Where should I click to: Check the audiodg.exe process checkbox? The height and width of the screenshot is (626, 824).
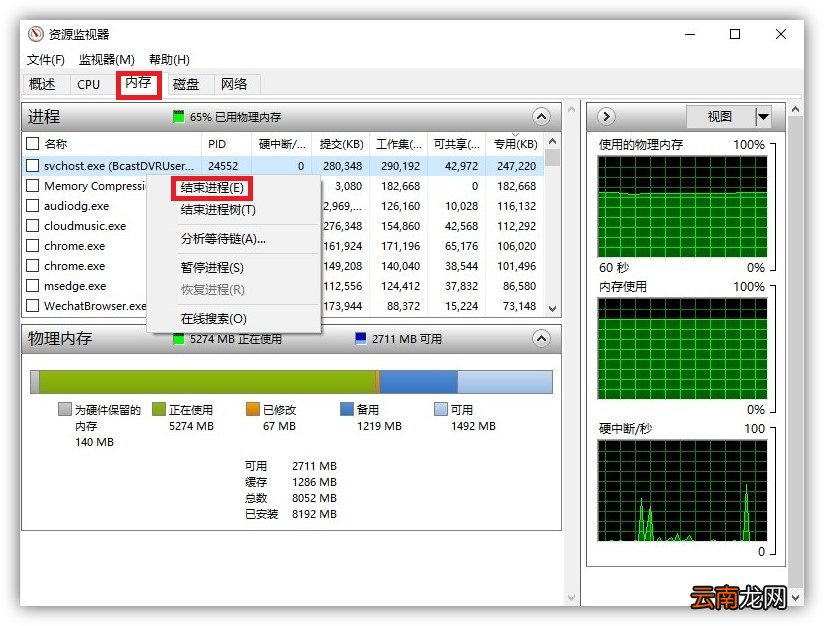pyautogui.click(x=33, y=206)
